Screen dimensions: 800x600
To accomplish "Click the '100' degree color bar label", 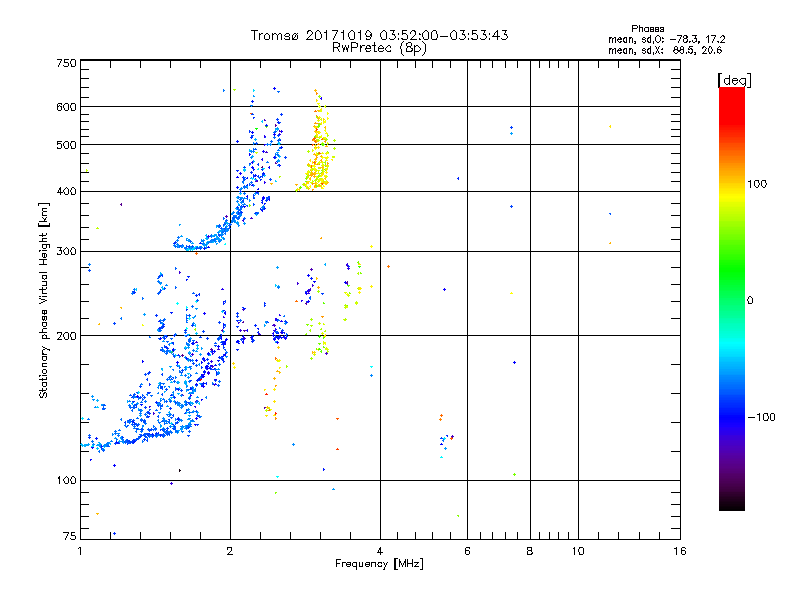I will click(x=757, y=184).
